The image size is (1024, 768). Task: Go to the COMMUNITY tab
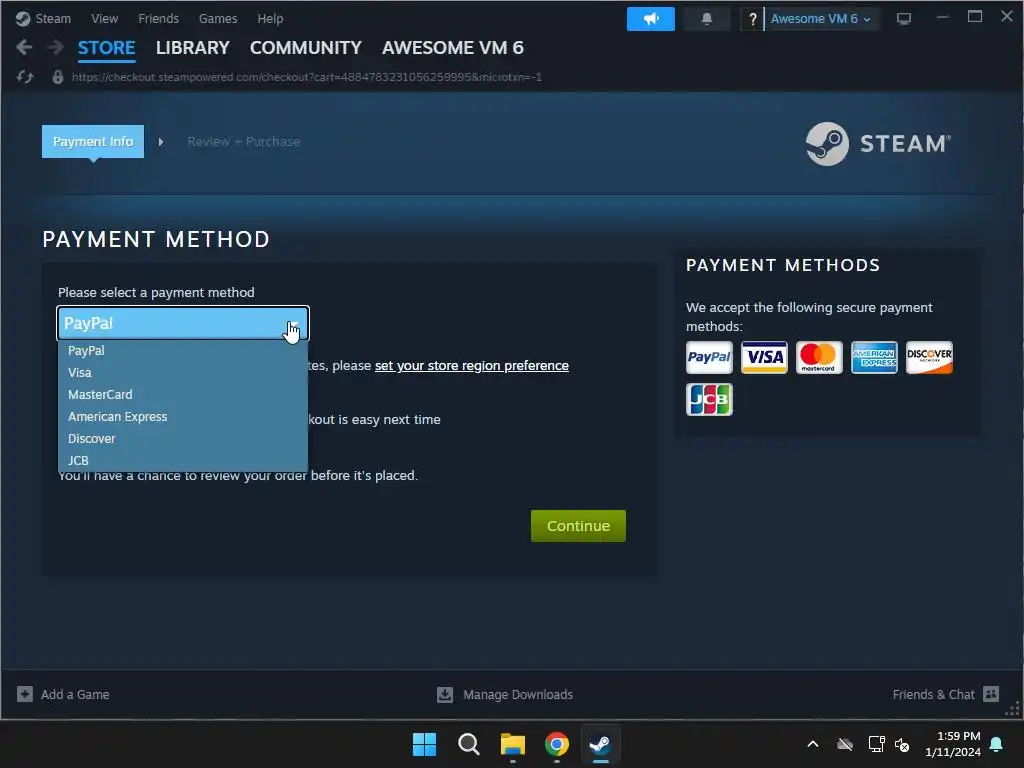click(306, 48)
